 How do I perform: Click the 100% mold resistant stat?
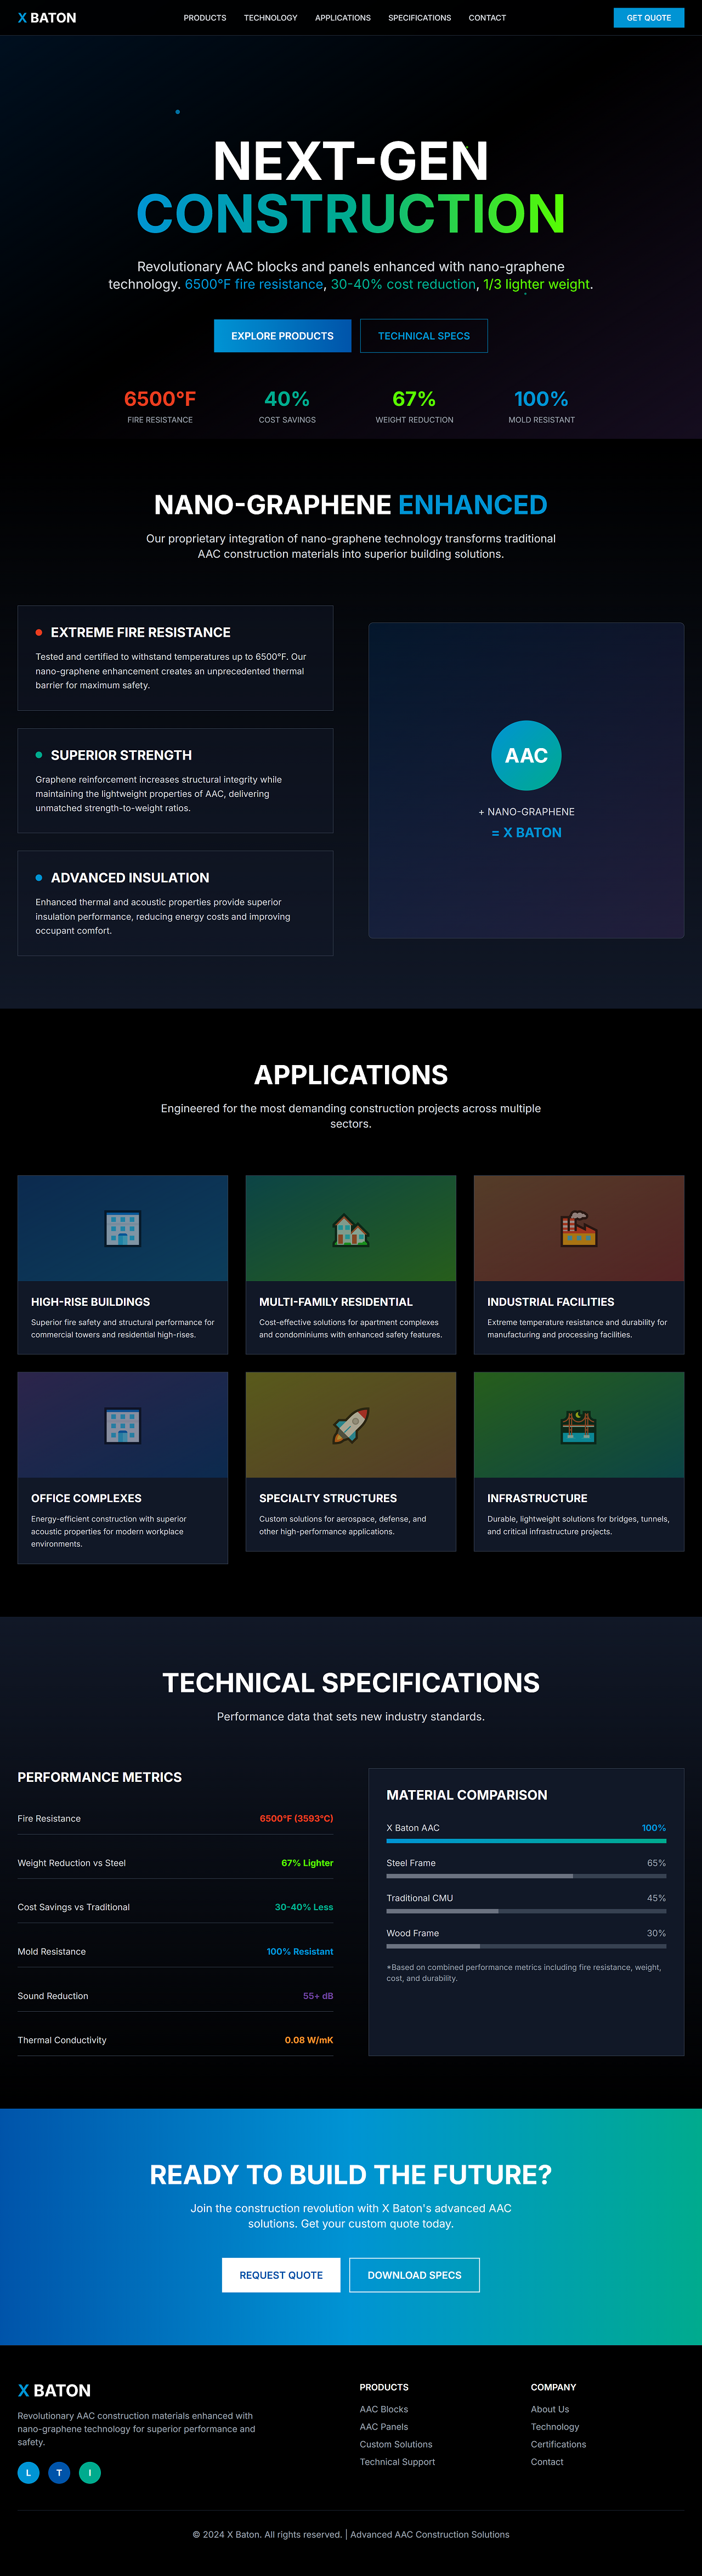(x=541, y=405)
